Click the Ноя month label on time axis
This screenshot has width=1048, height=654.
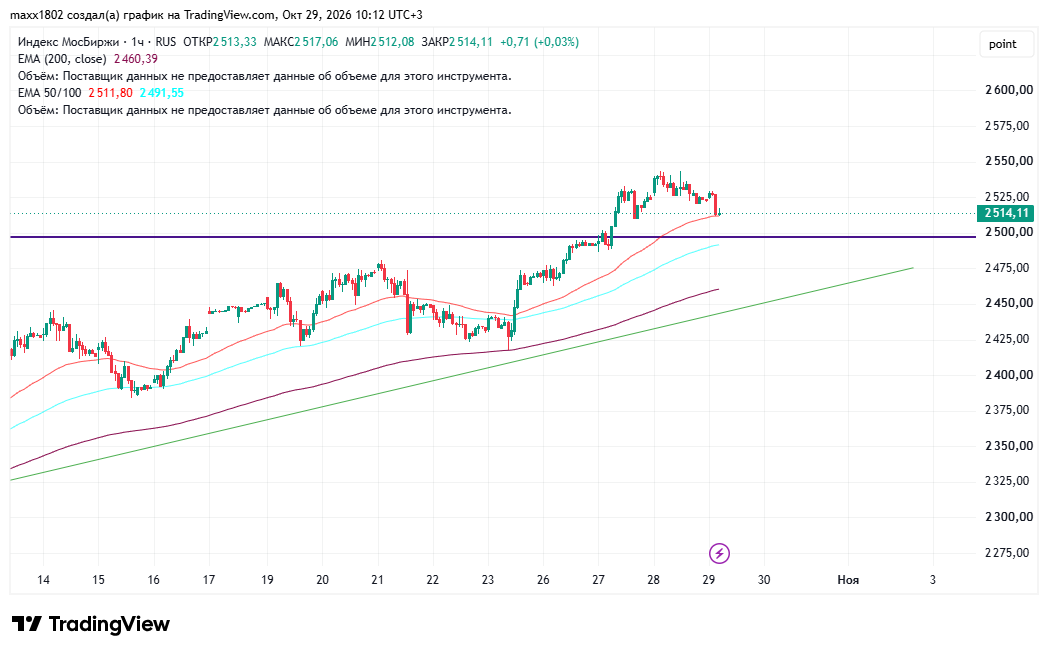click(847, 580)
